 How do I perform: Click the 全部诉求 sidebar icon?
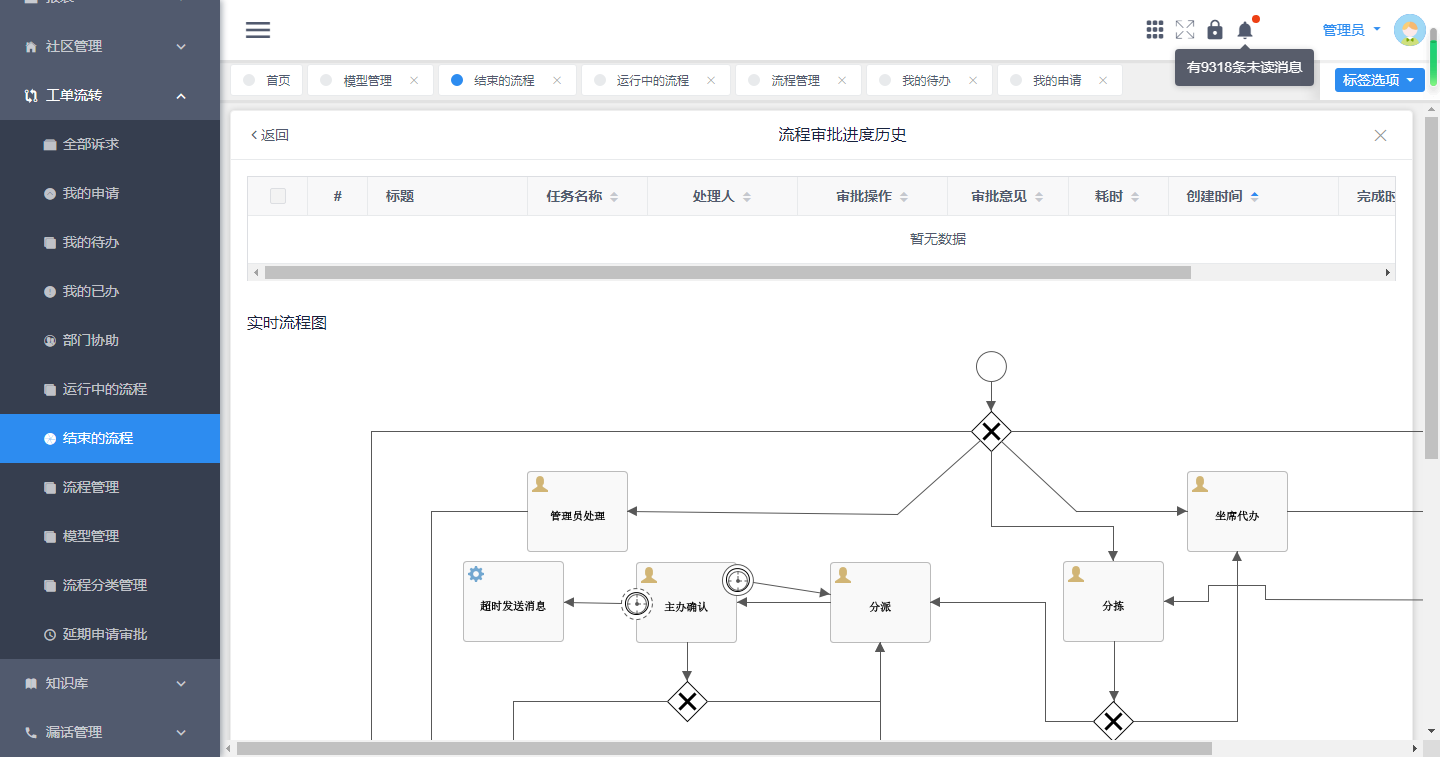50,145
